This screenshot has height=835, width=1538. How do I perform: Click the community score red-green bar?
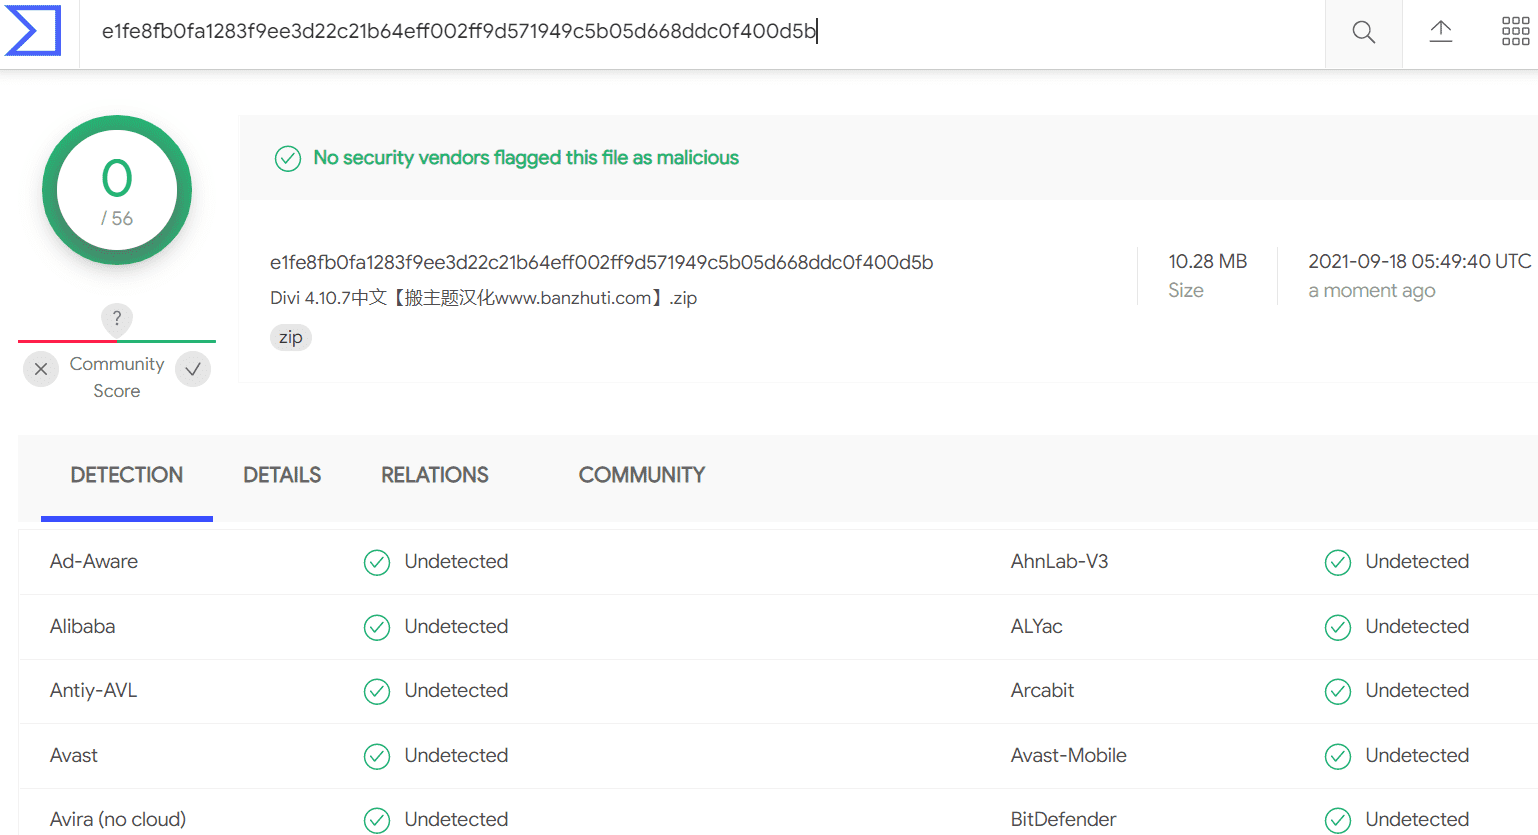click(x=117, y=341)
